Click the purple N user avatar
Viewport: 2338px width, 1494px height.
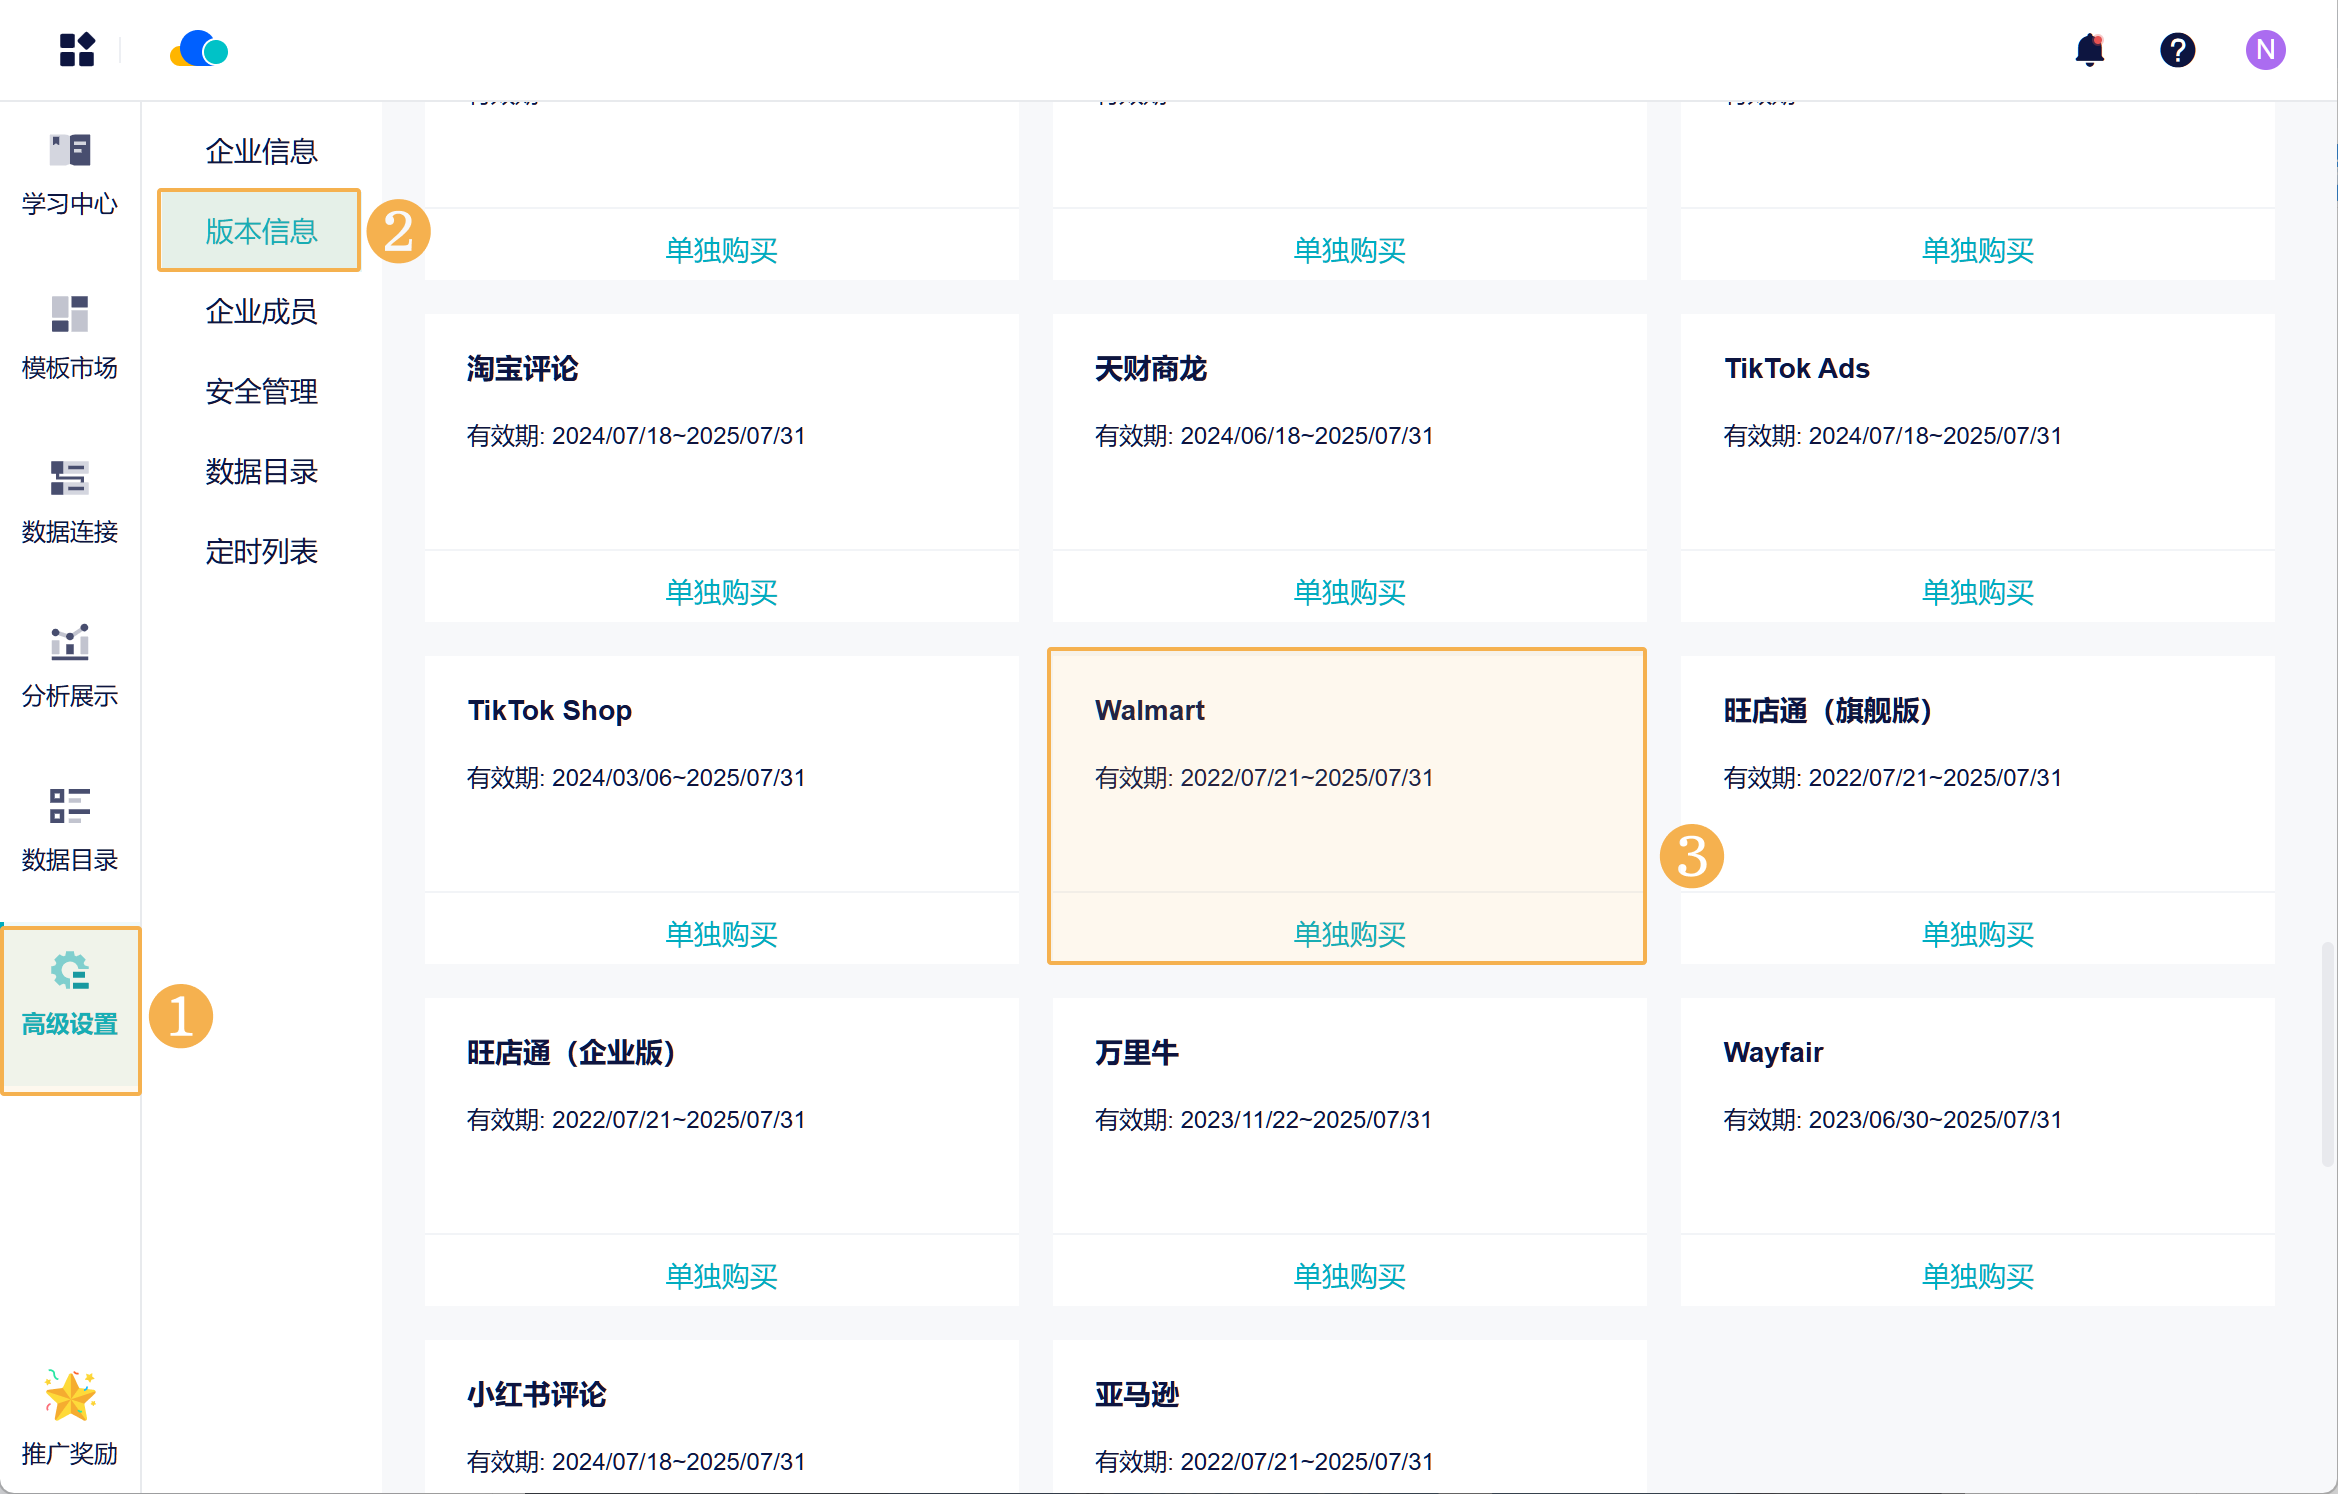click(x=2264, y=50)
